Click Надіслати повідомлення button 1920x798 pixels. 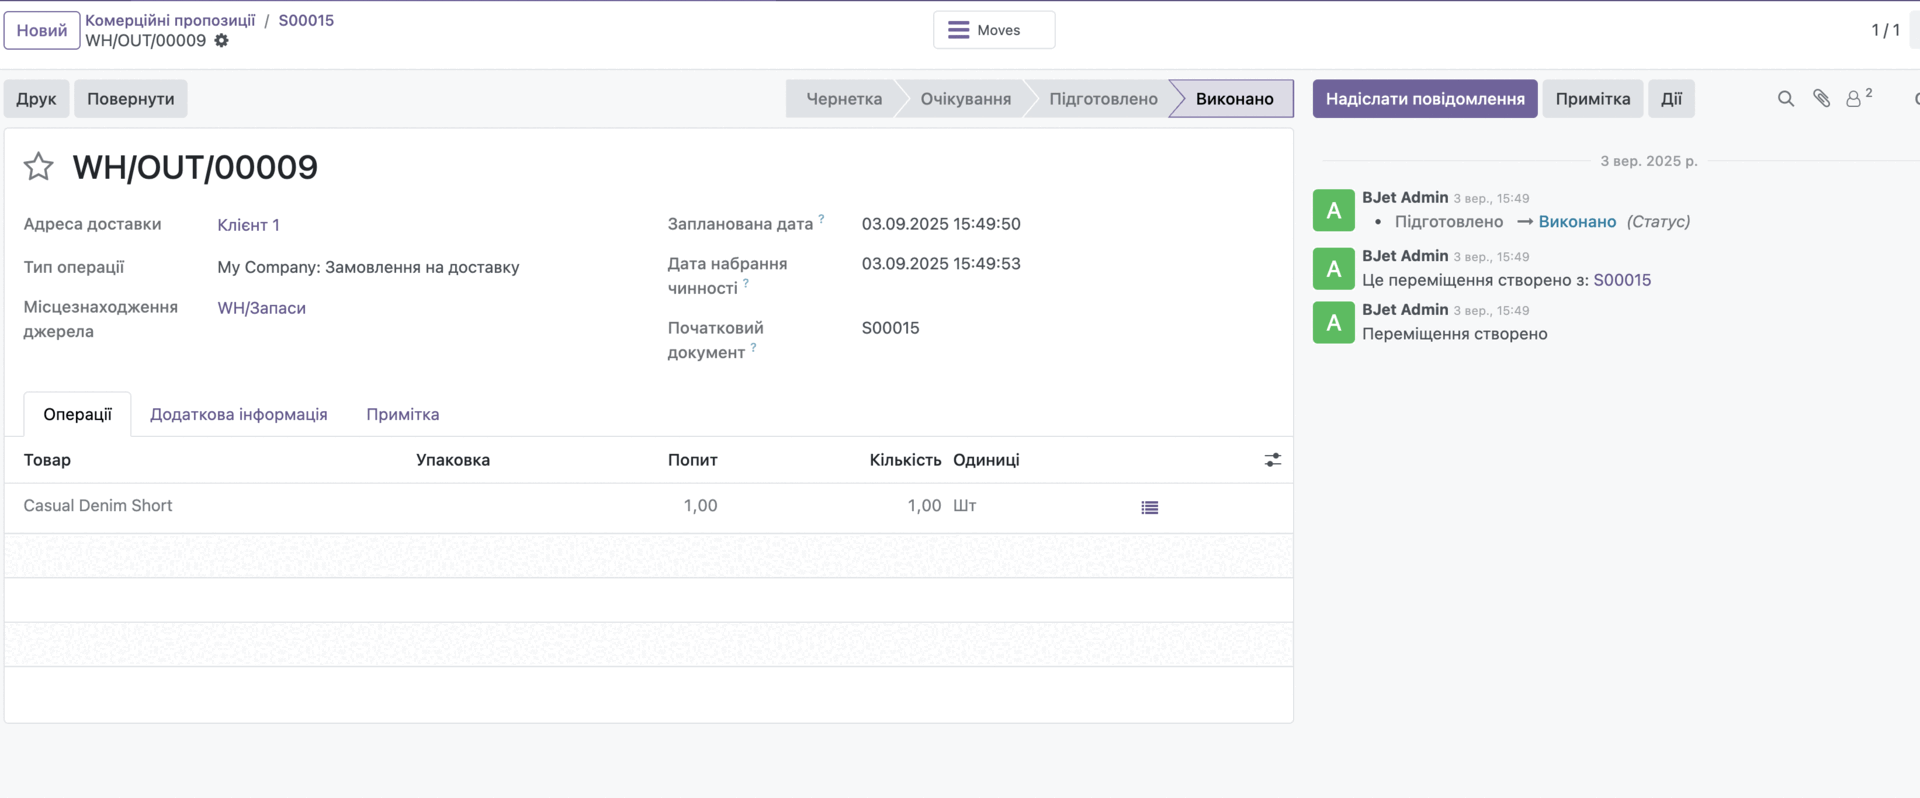coord(1424,99)
